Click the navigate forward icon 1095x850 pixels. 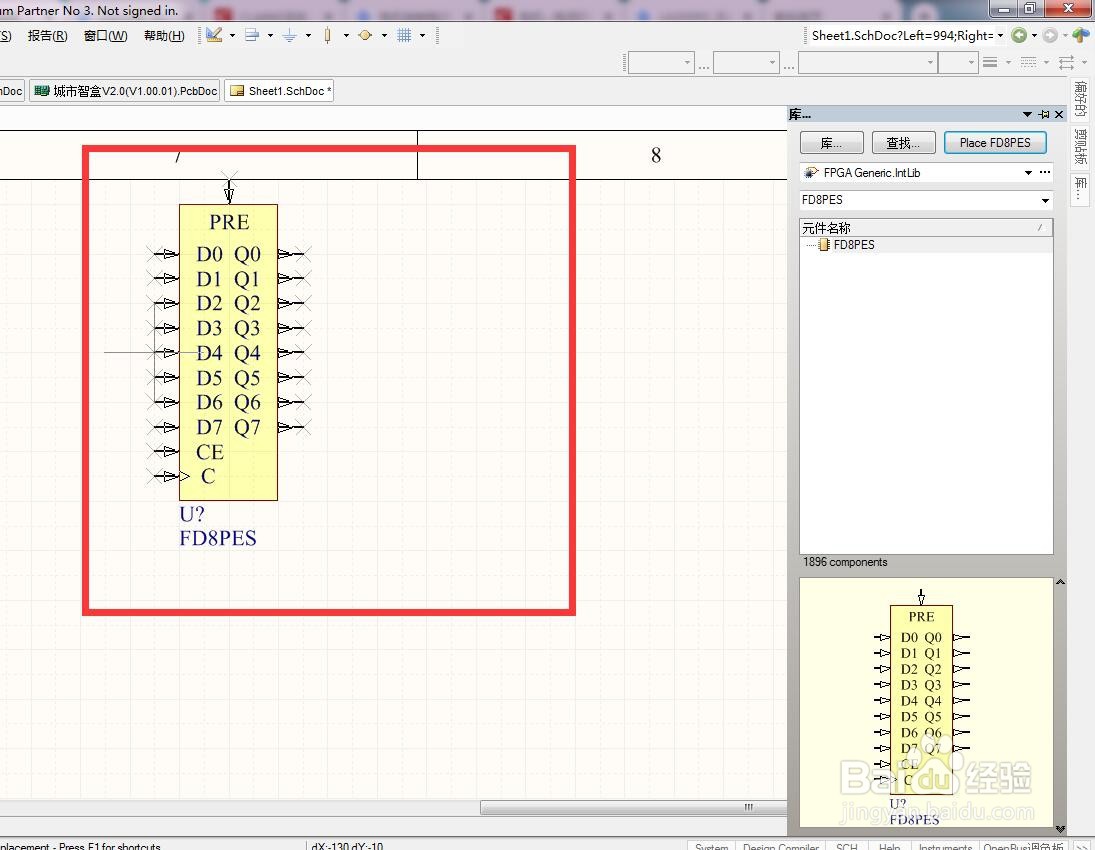(x=1050, y=35)
